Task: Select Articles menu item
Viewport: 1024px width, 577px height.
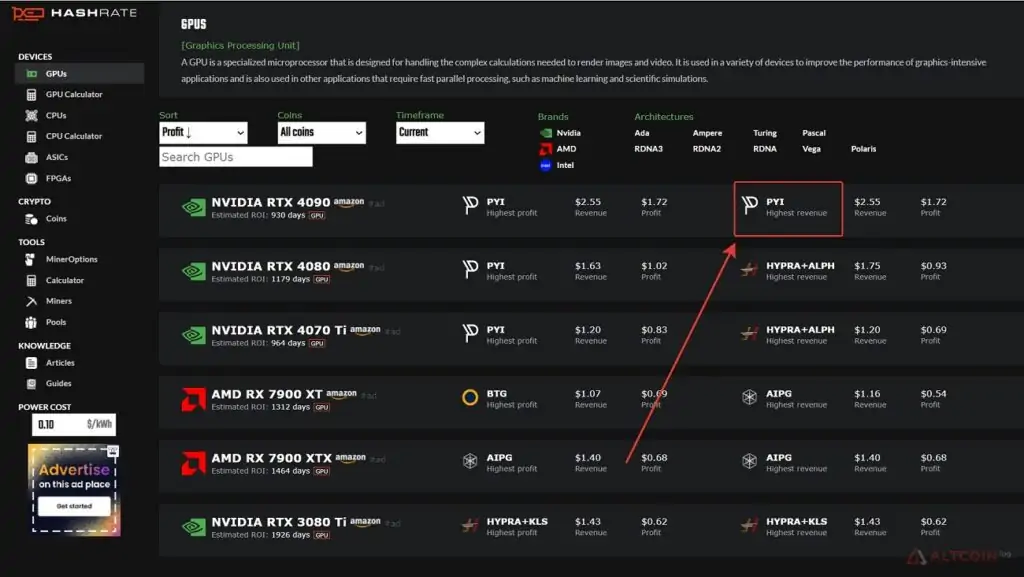Action: 60,363
